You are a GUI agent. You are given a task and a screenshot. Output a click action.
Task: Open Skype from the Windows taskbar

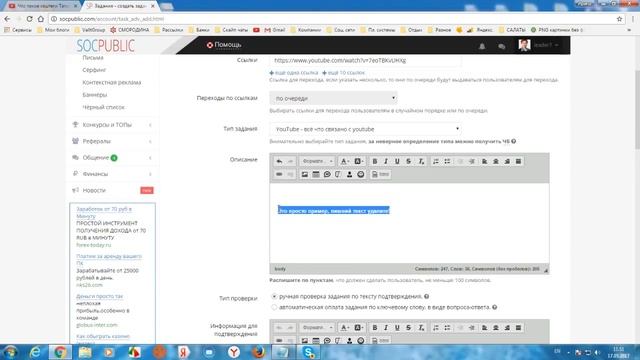click(x=309, y=352)
